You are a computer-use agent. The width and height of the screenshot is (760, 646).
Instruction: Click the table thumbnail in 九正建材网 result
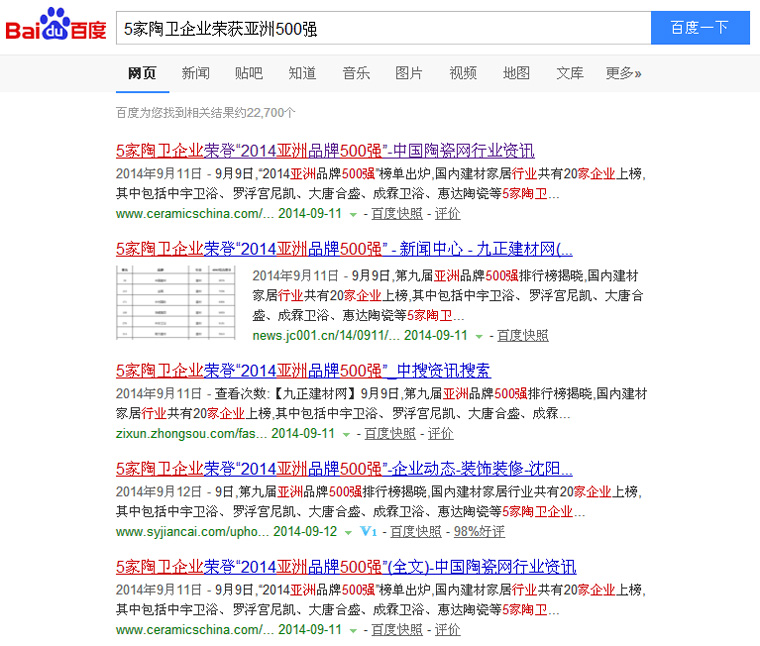176,302
